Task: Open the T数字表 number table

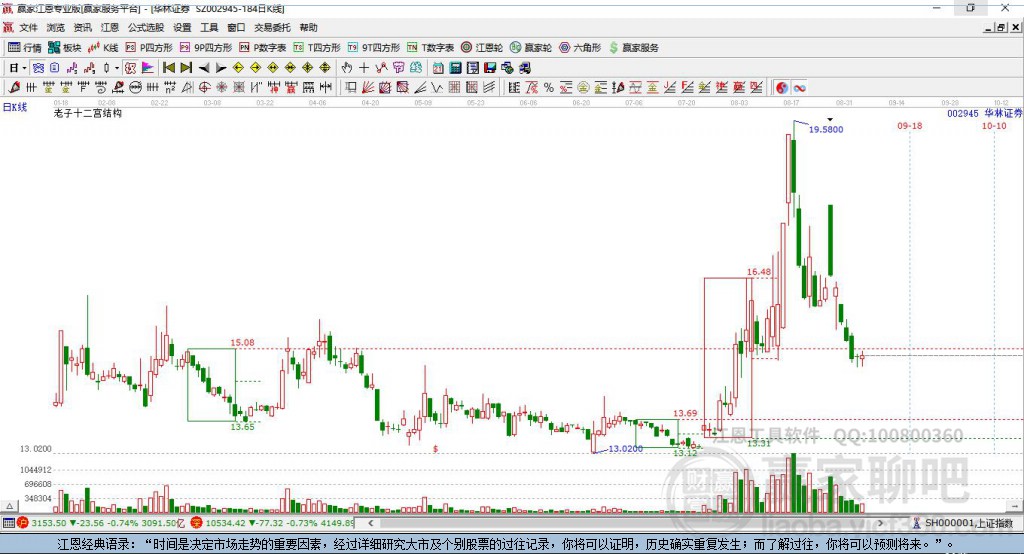Action: coord(430,48)
